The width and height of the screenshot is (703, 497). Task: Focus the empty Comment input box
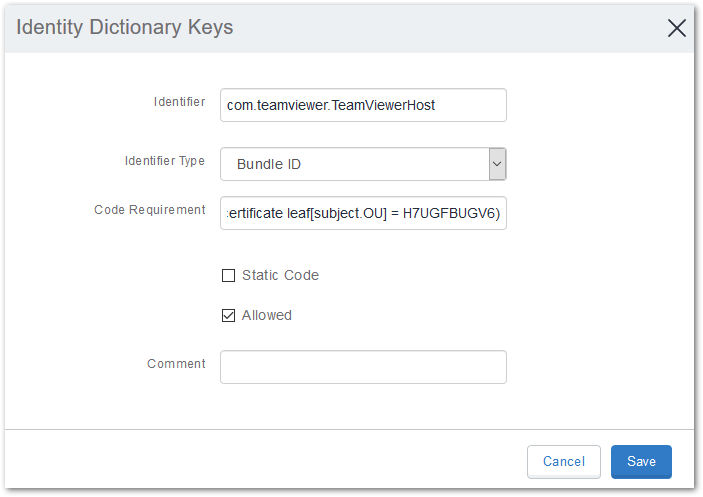click(363, 367)
